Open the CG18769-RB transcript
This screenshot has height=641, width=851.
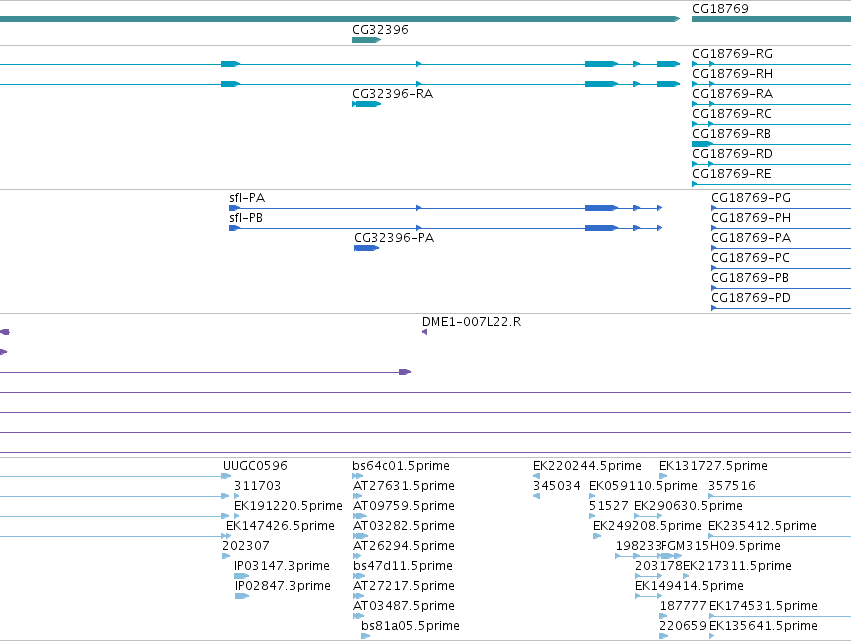click(x=731, y=134)
